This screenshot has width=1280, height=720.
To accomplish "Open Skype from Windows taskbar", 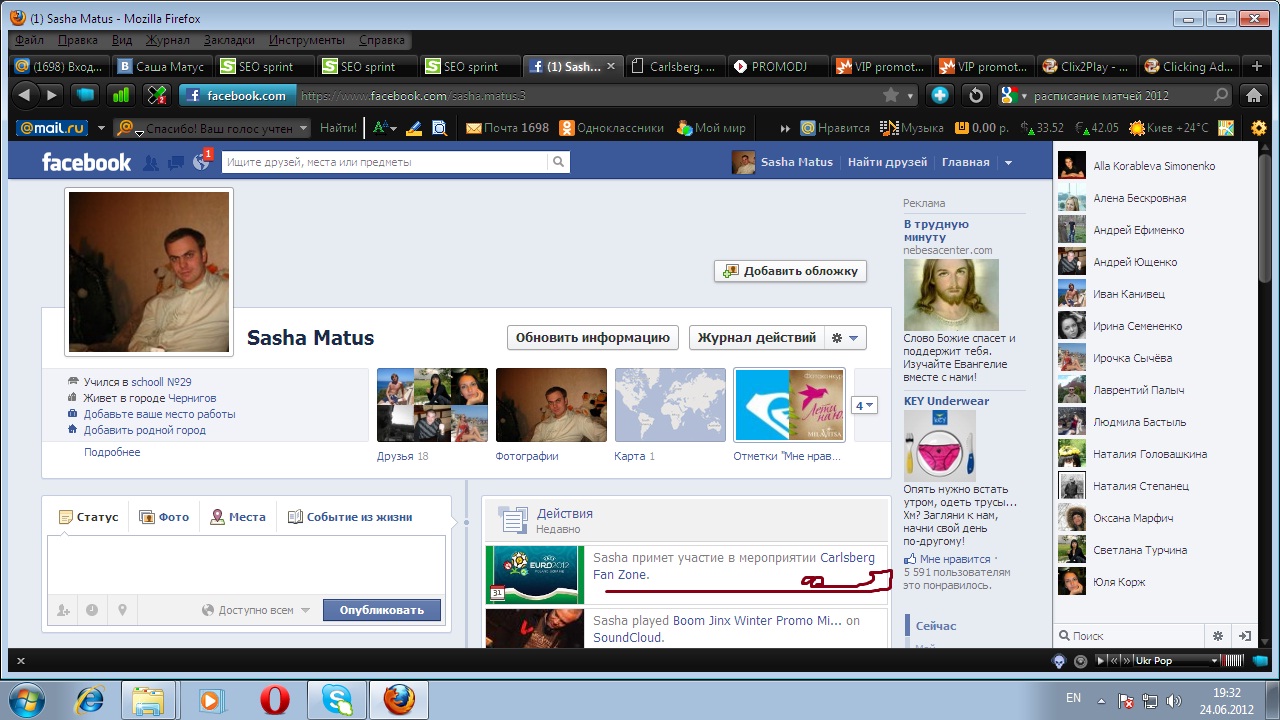I will click(x=337, y=700).
